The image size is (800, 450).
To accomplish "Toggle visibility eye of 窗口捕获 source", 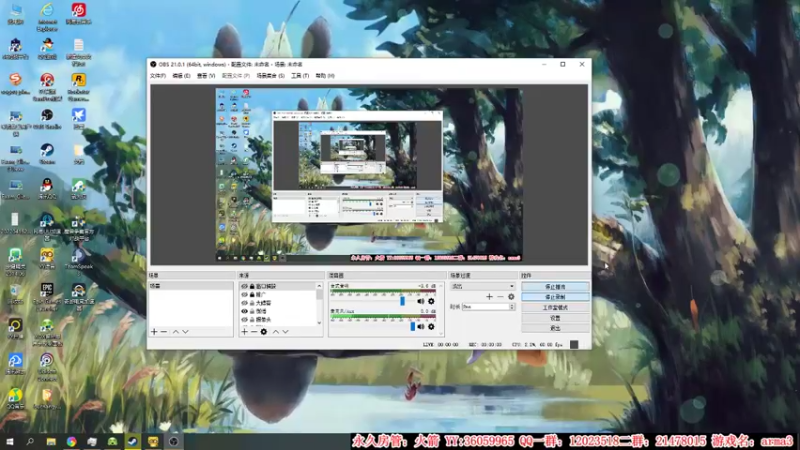I will coord(244,287).
